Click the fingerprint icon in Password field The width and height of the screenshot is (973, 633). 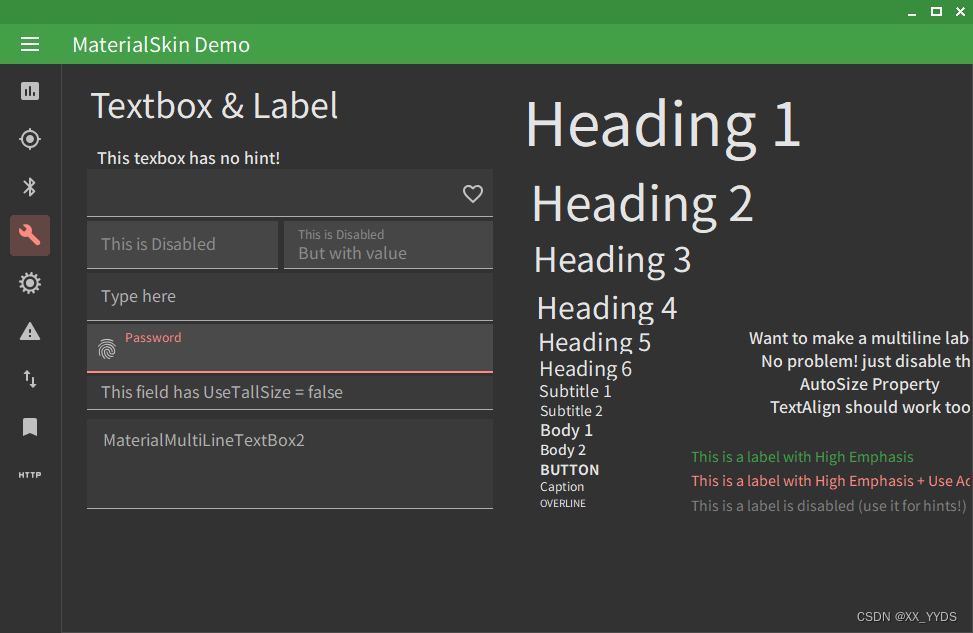coord(107,349)
